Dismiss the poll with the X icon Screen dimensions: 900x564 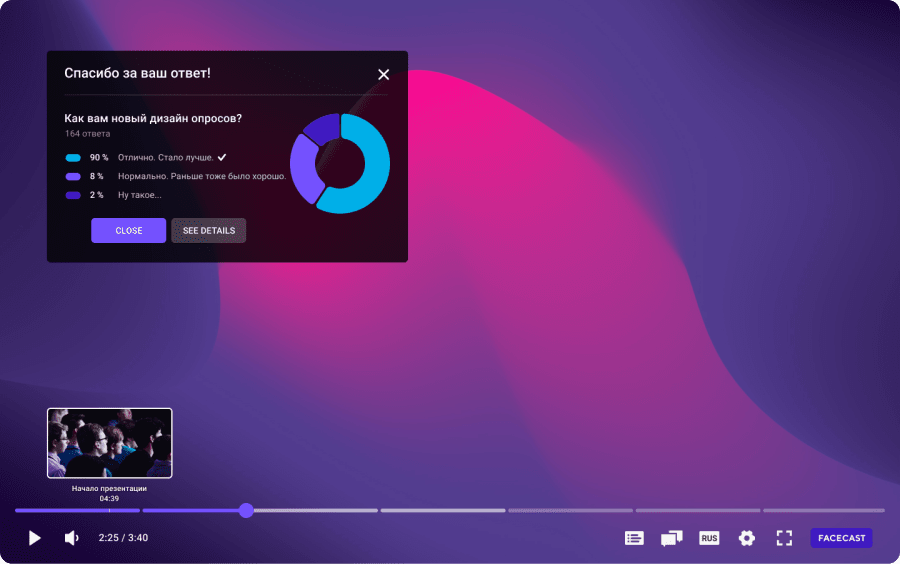[384, 74]
